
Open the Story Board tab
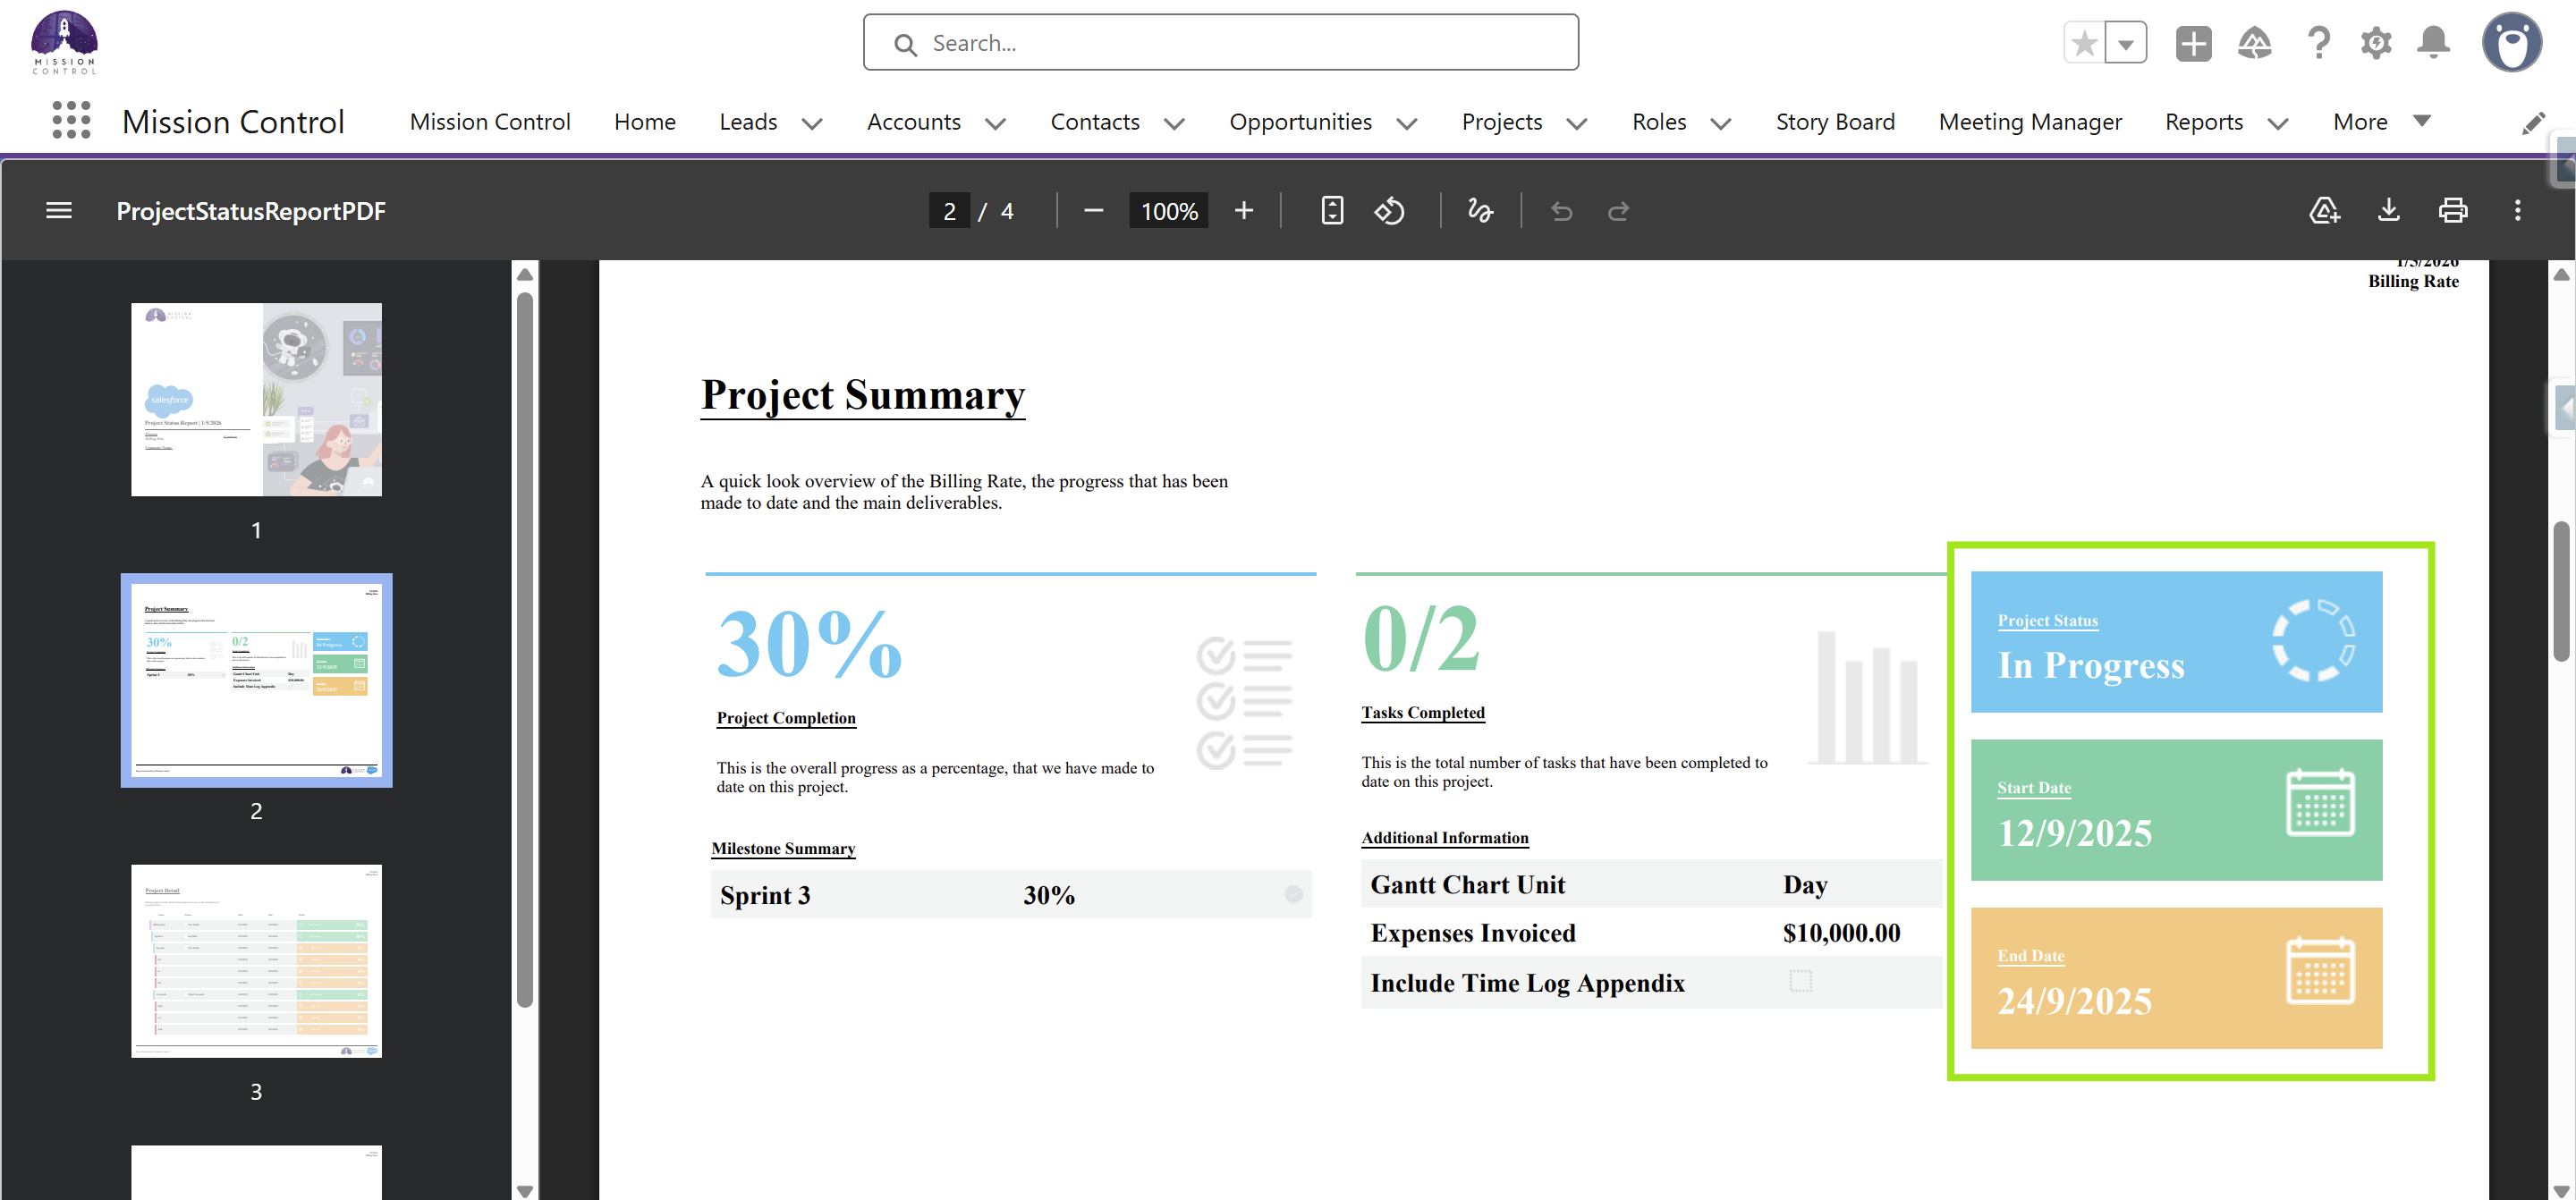[1835, 122]
